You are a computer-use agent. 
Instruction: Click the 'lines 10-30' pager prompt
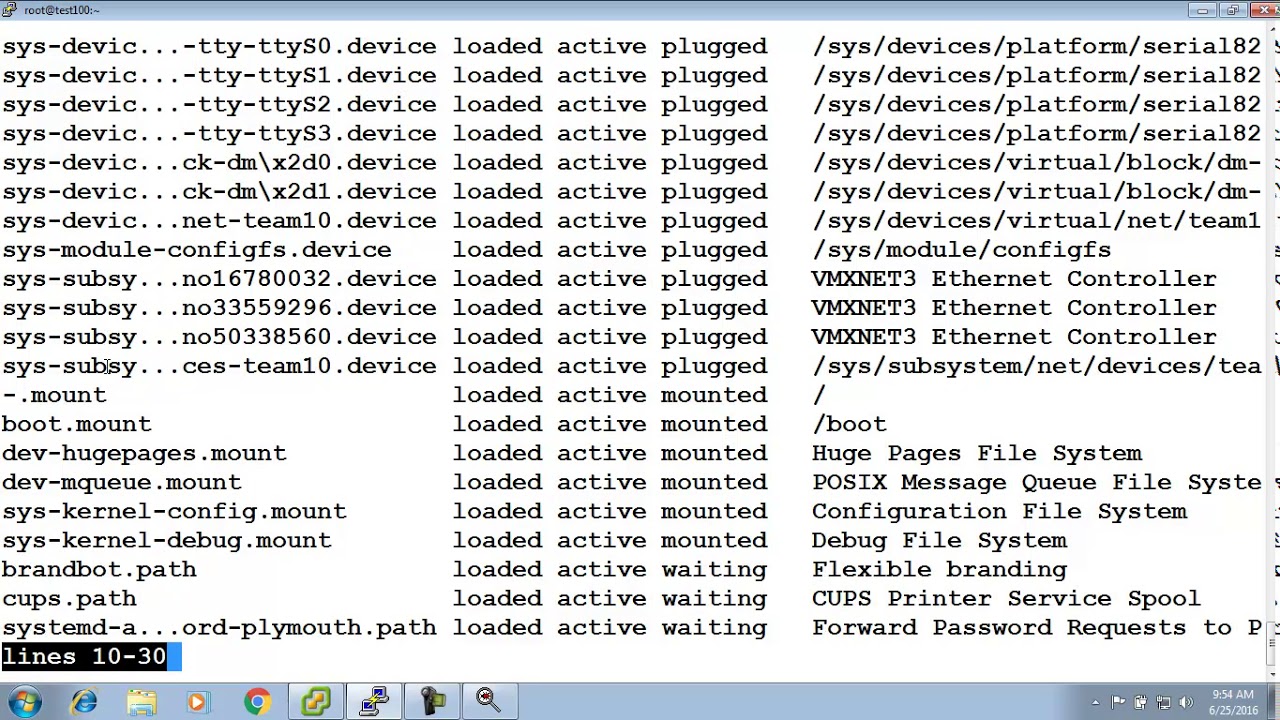(x=84, y=657)
